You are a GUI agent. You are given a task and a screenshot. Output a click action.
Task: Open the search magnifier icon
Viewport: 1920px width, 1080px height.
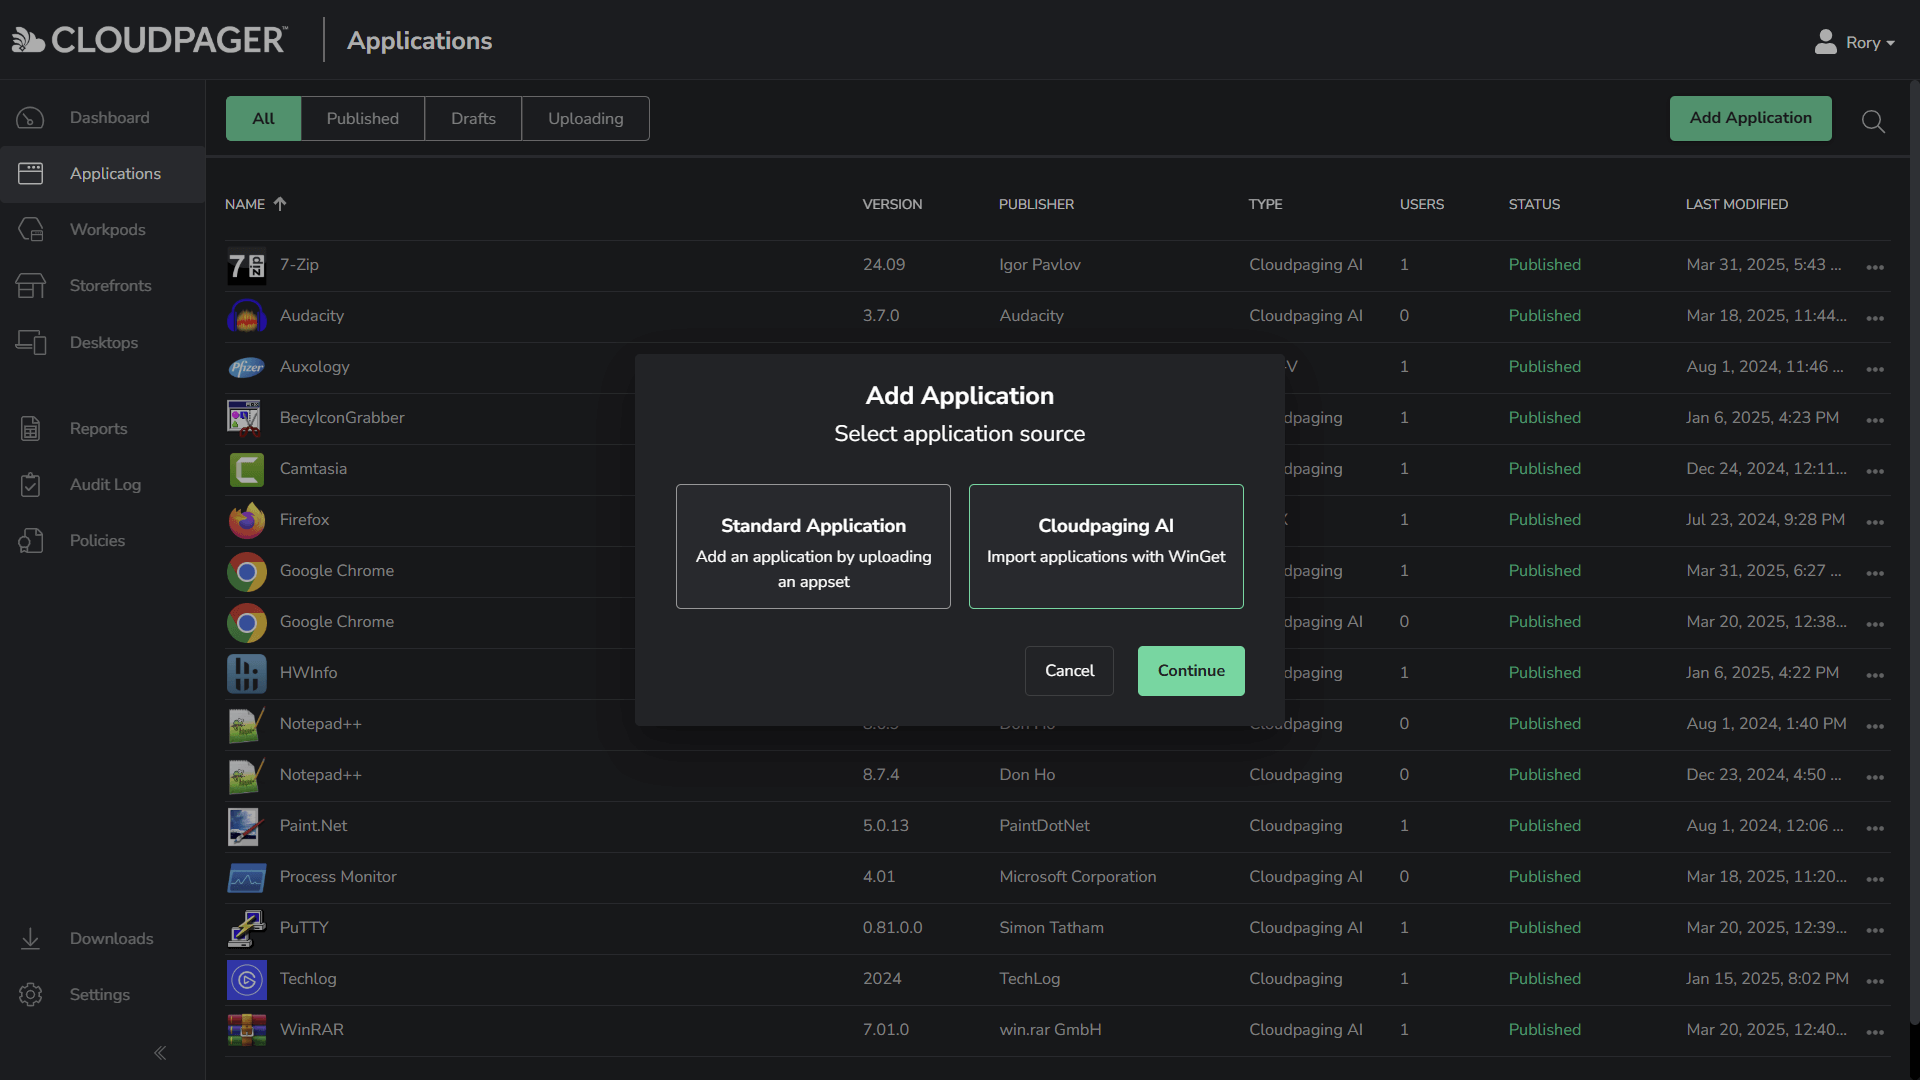tap(1872, 120)
